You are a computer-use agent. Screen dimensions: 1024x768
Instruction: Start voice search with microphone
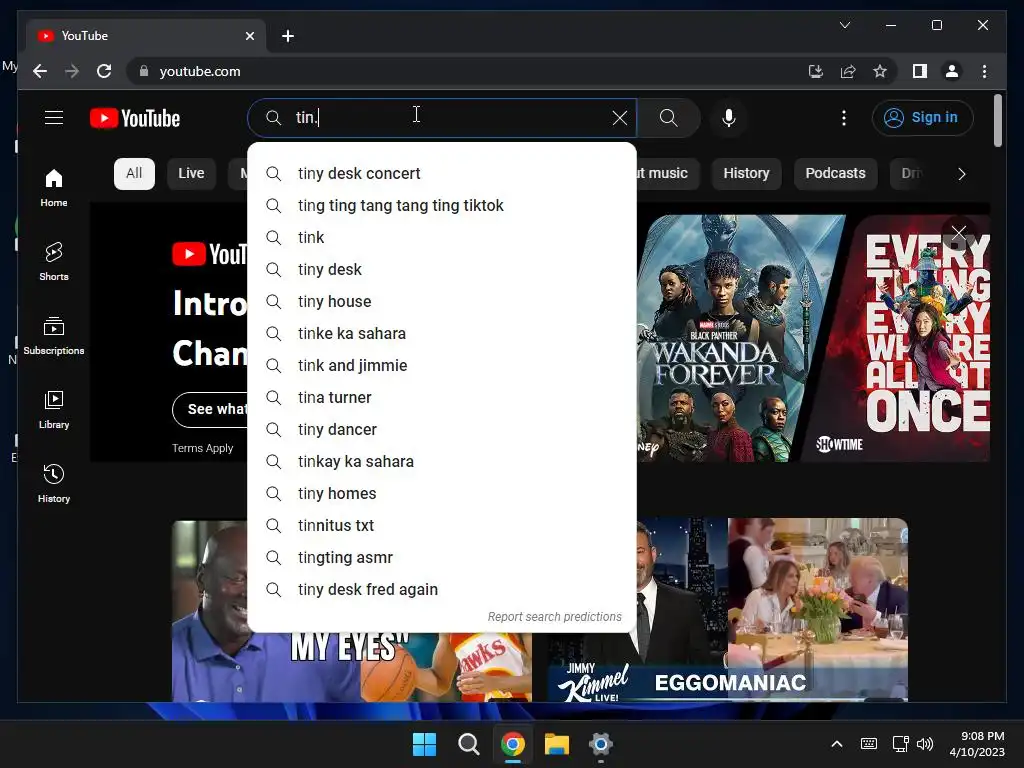[x=729, y=118]
